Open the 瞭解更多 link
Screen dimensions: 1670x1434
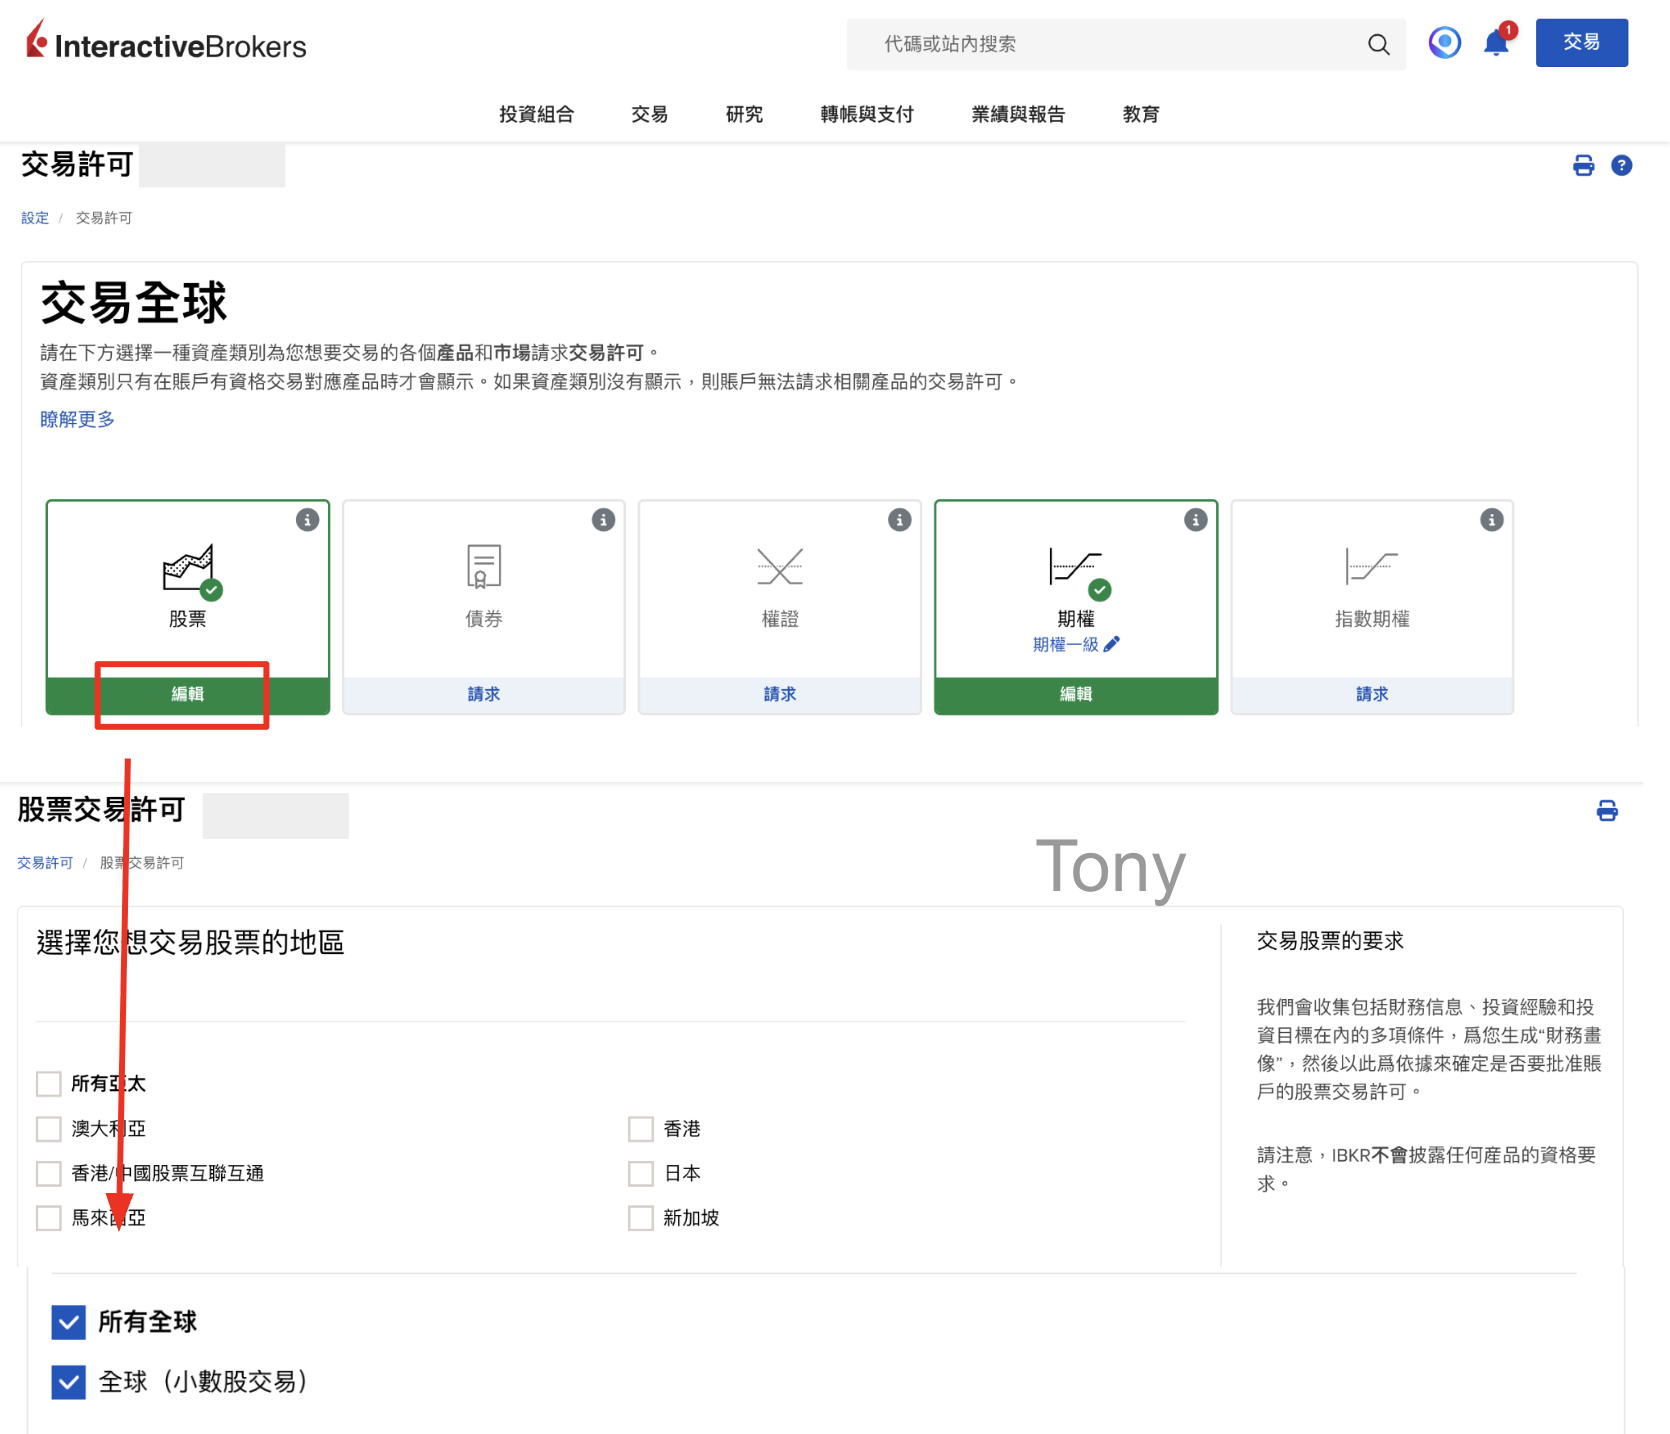point(77,420)
